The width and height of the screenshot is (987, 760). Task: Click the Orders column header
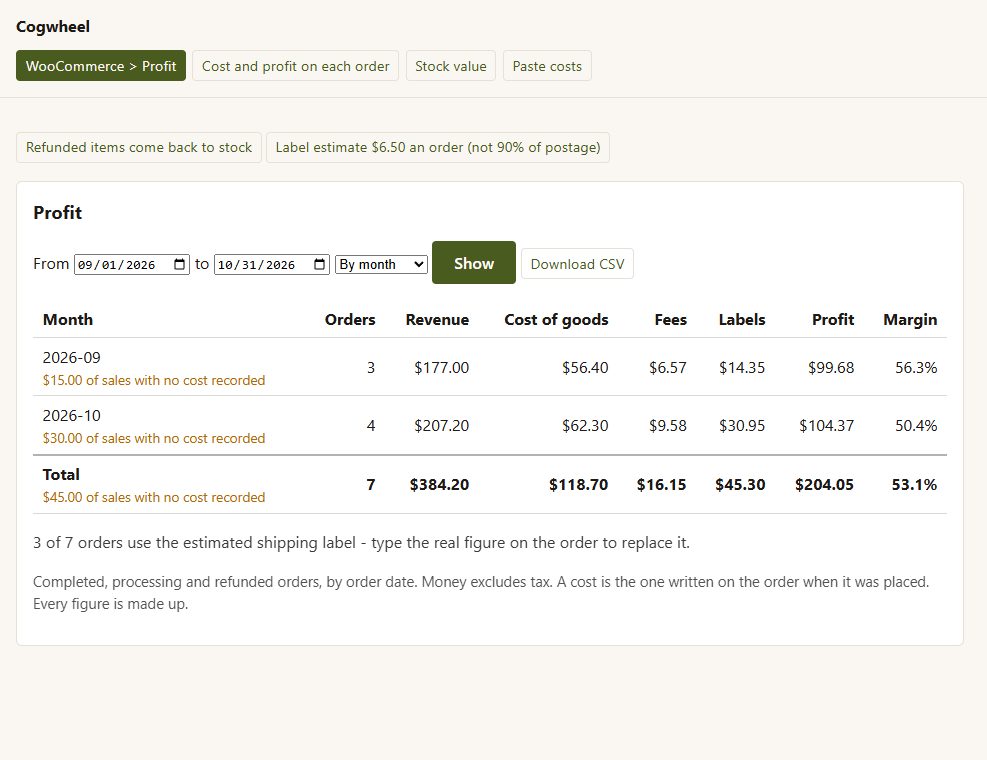[350, 320]
